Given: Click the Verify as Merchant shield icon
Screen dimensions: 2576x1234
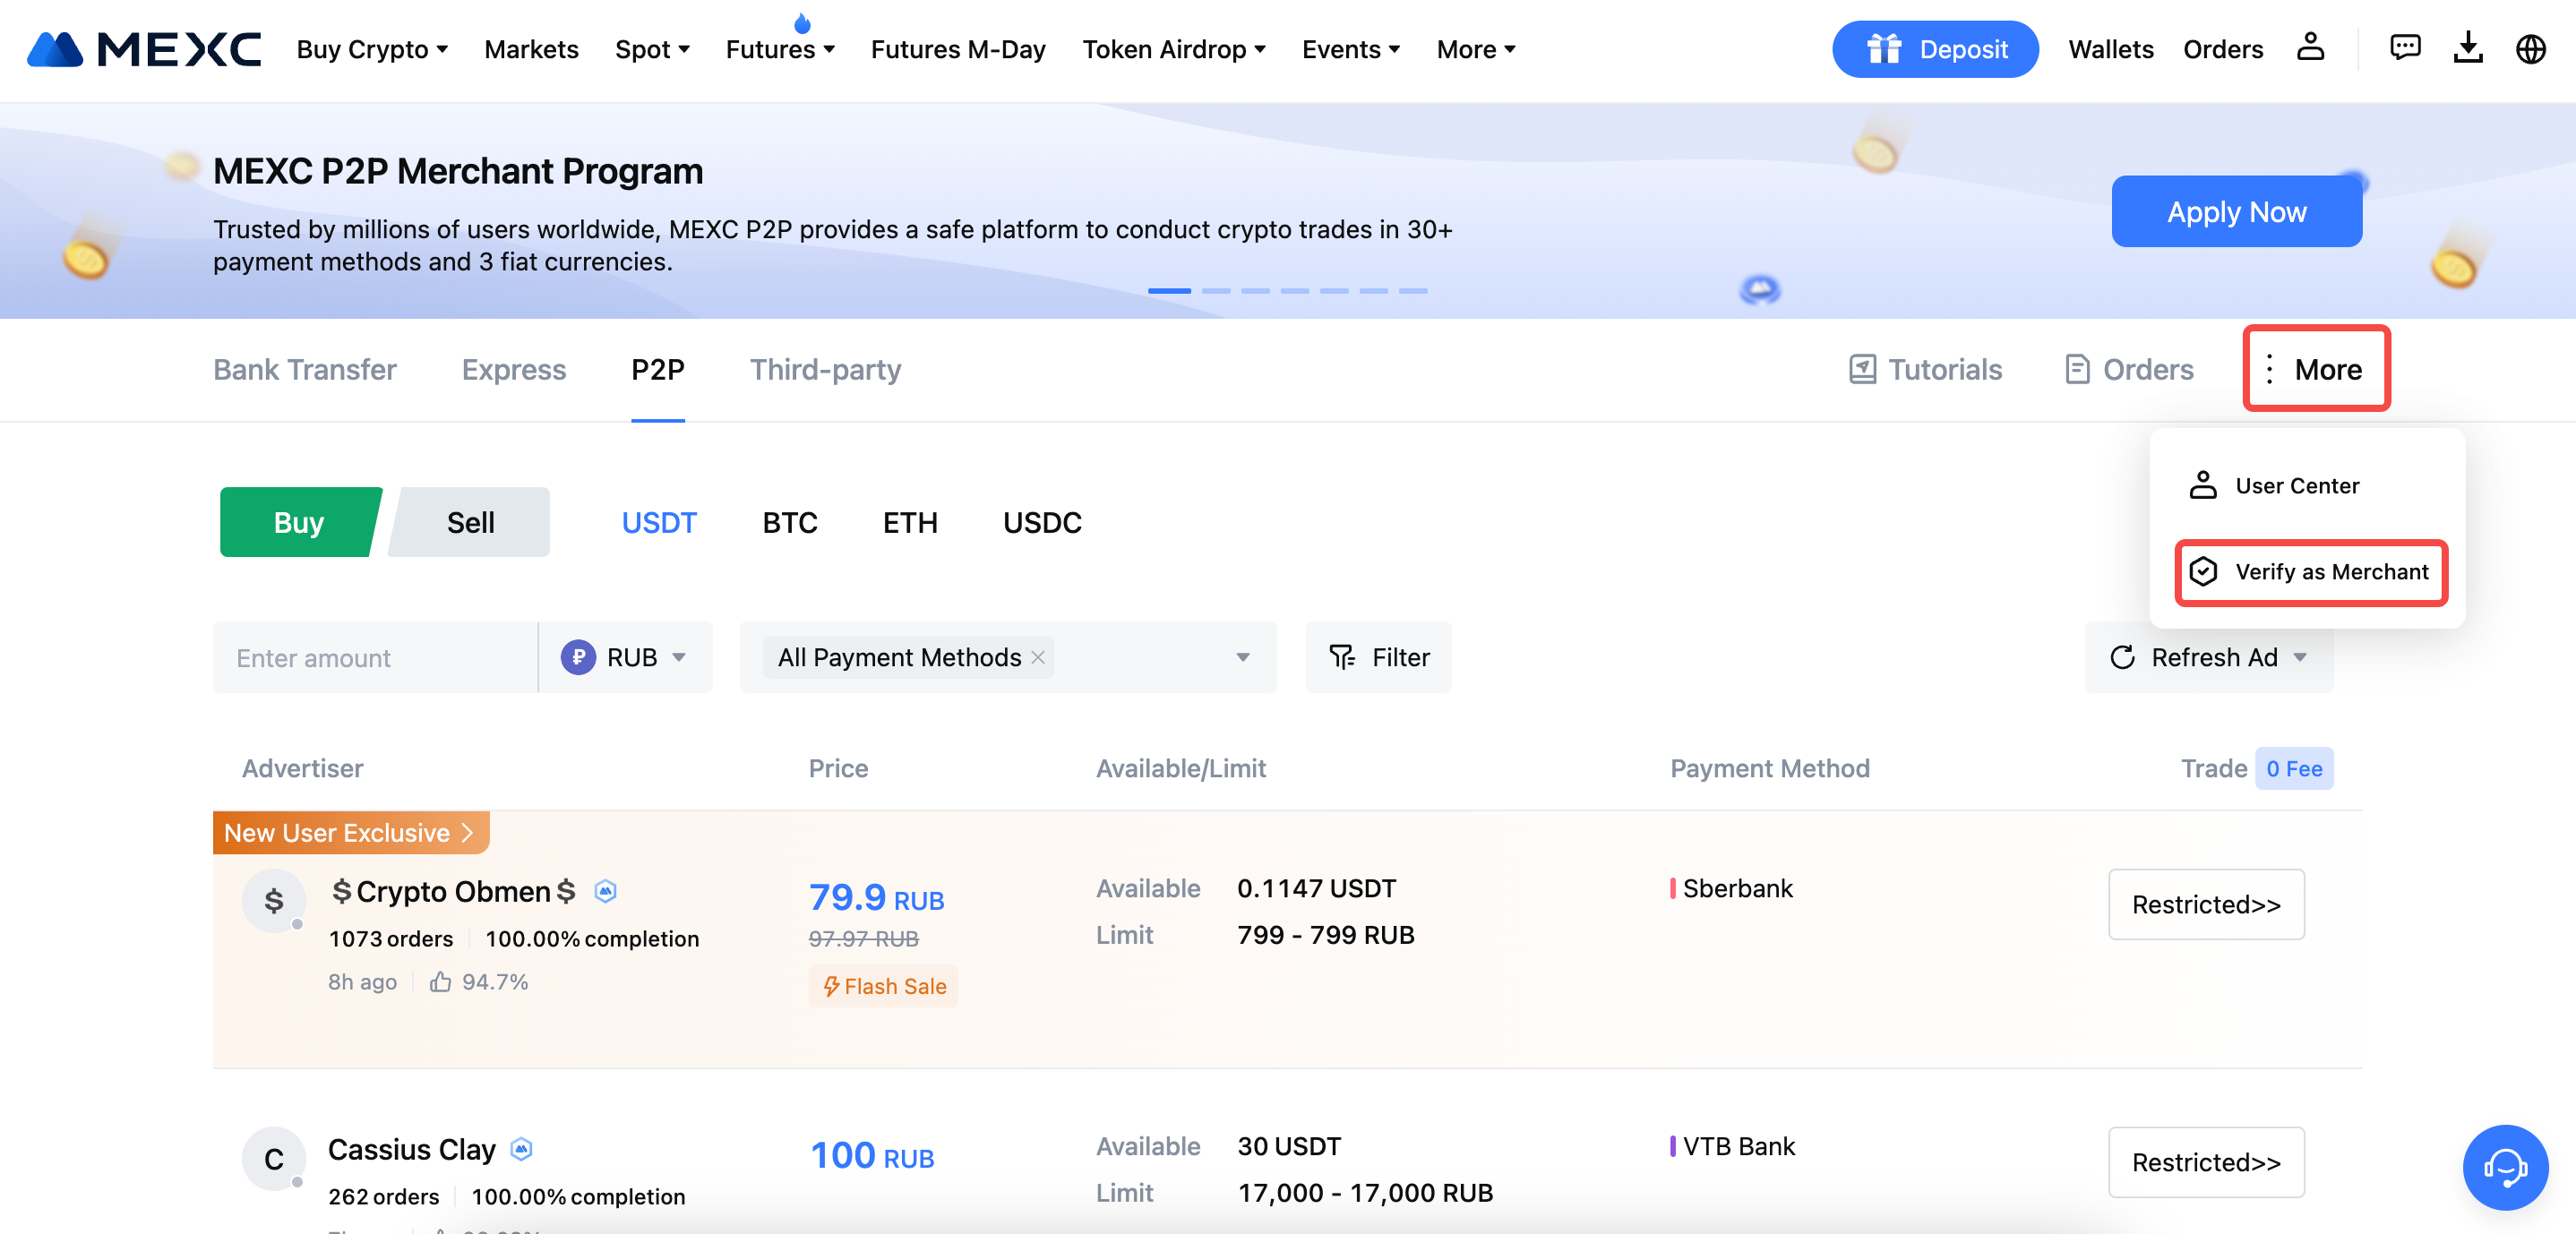Looking at the screenshot, I should tap(2203, 571).
